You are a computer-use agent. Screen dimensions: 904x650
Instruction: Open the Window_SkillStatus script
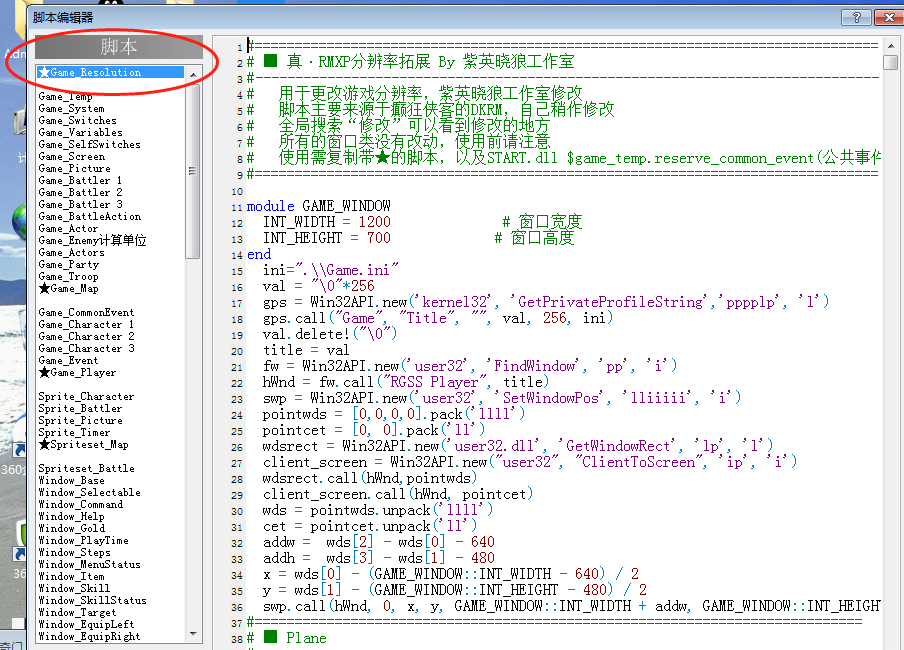(92, 601)
